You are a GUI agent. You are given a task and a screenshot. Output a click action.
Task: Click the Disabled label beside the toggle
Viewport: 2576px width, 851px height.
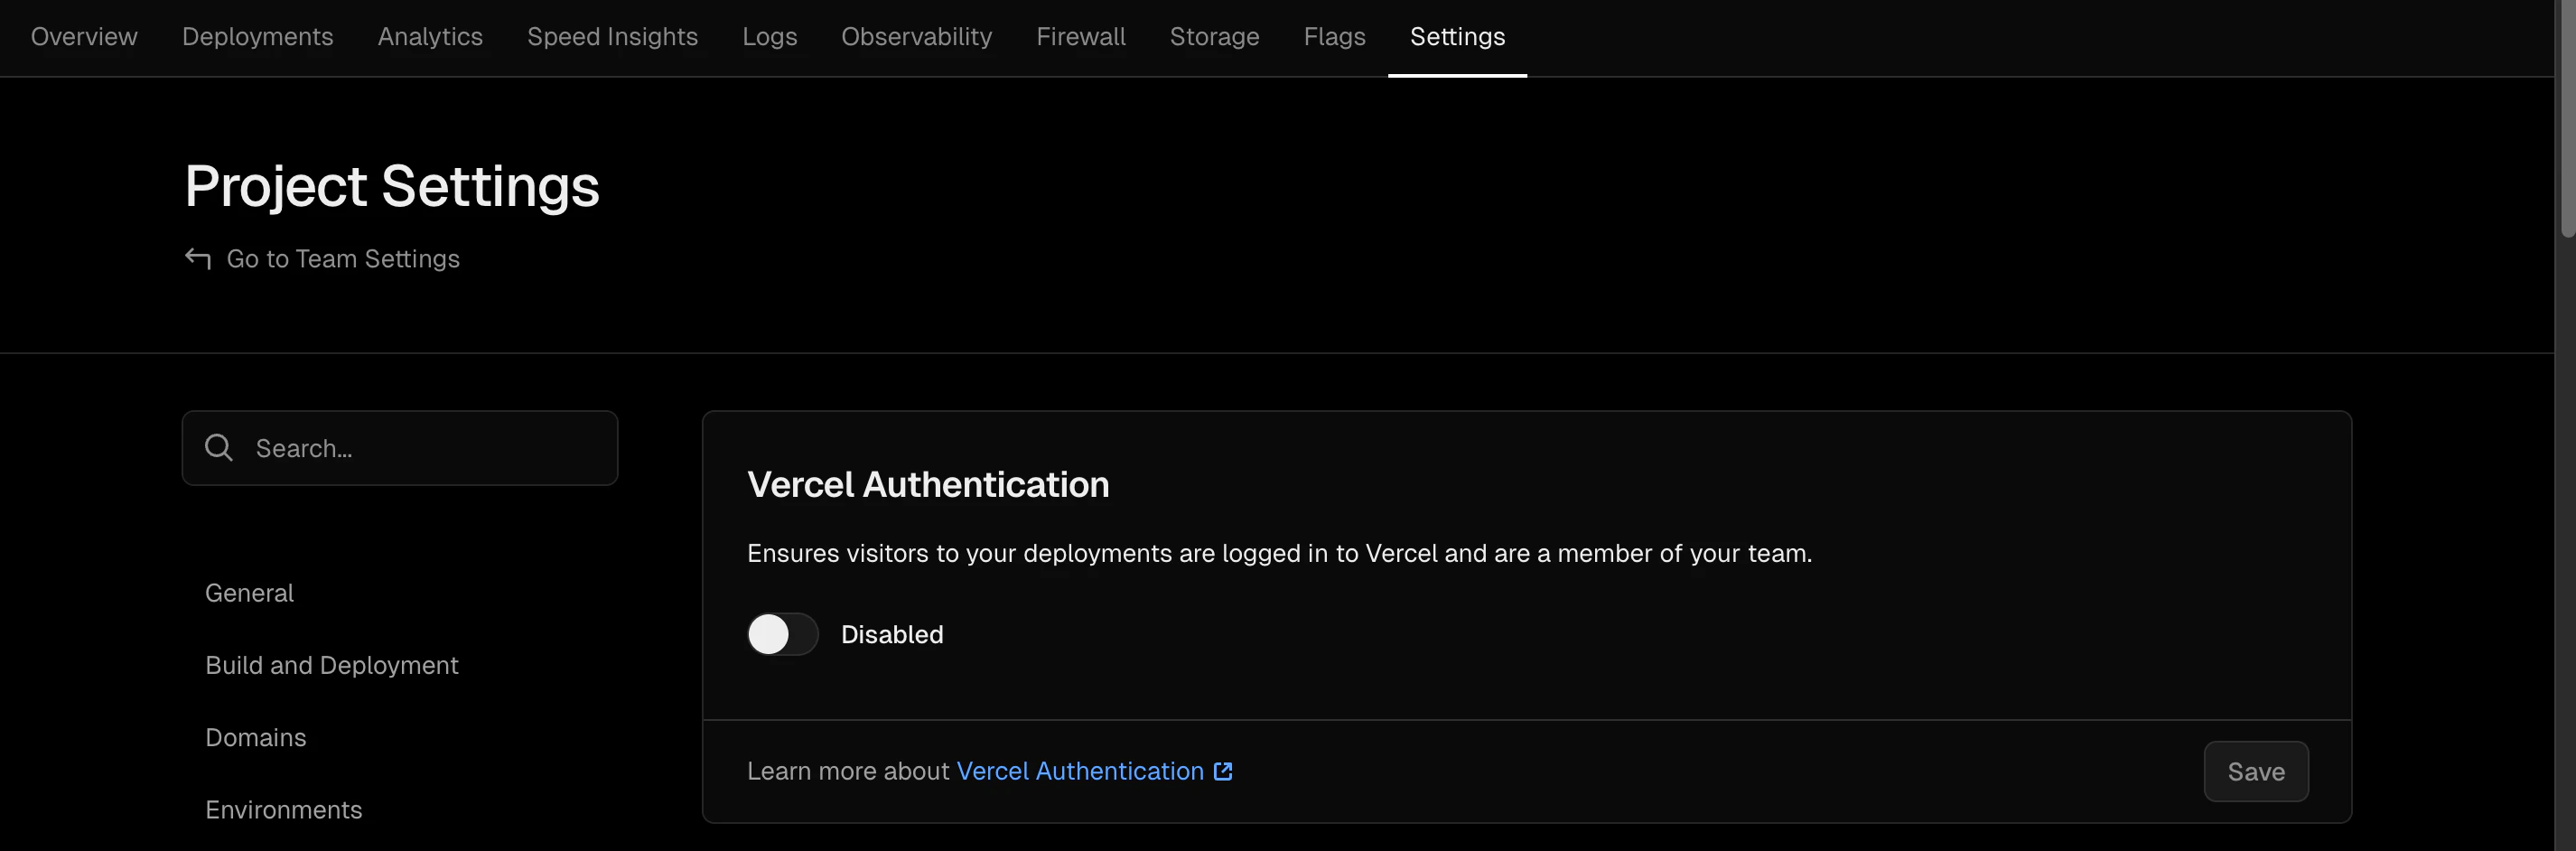coord(892,634)
